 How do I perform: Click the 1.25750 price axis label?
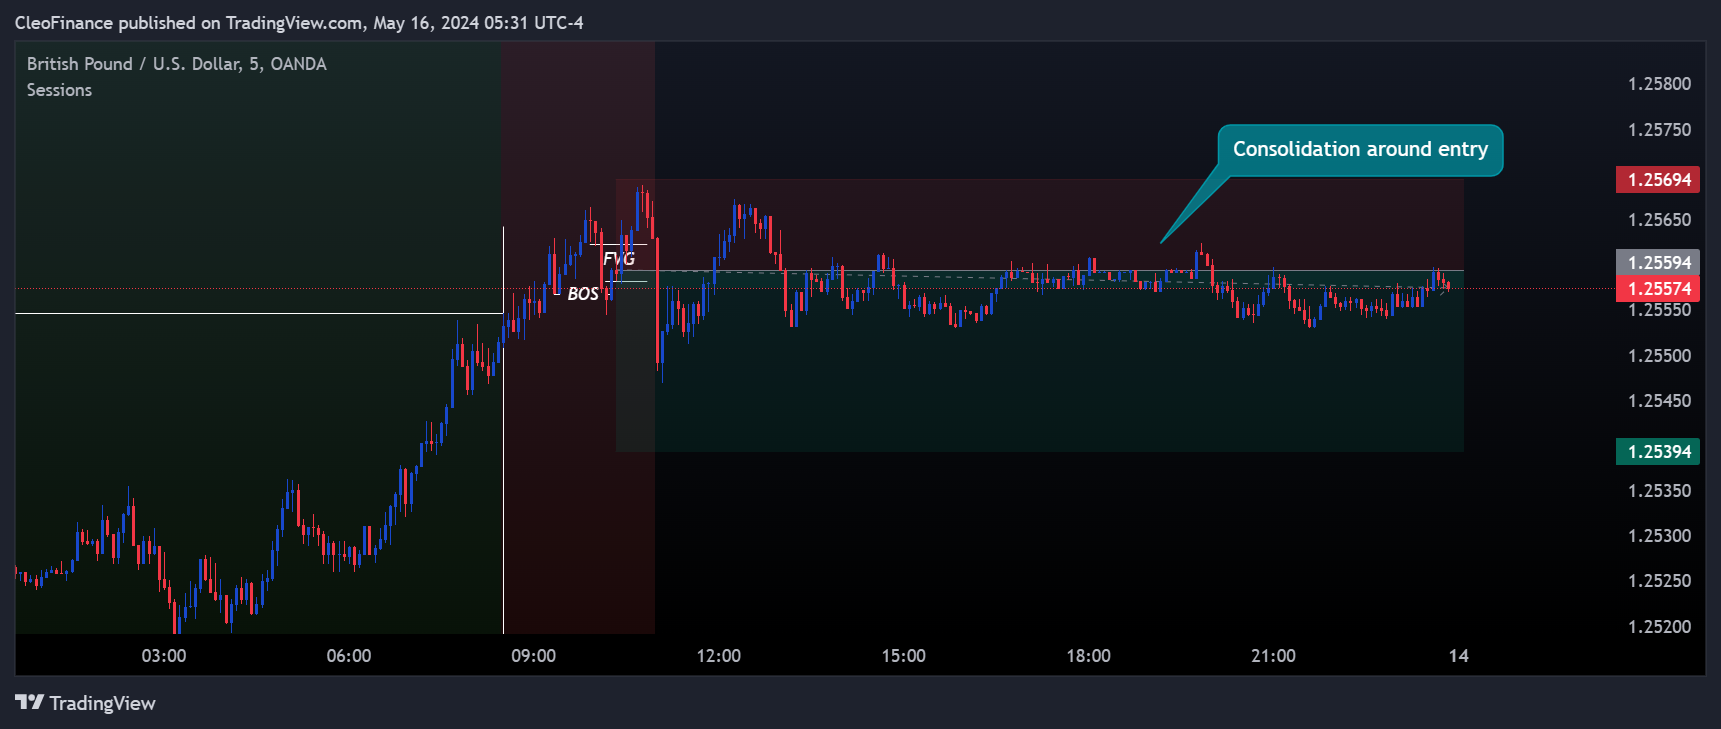[1660, 130]
